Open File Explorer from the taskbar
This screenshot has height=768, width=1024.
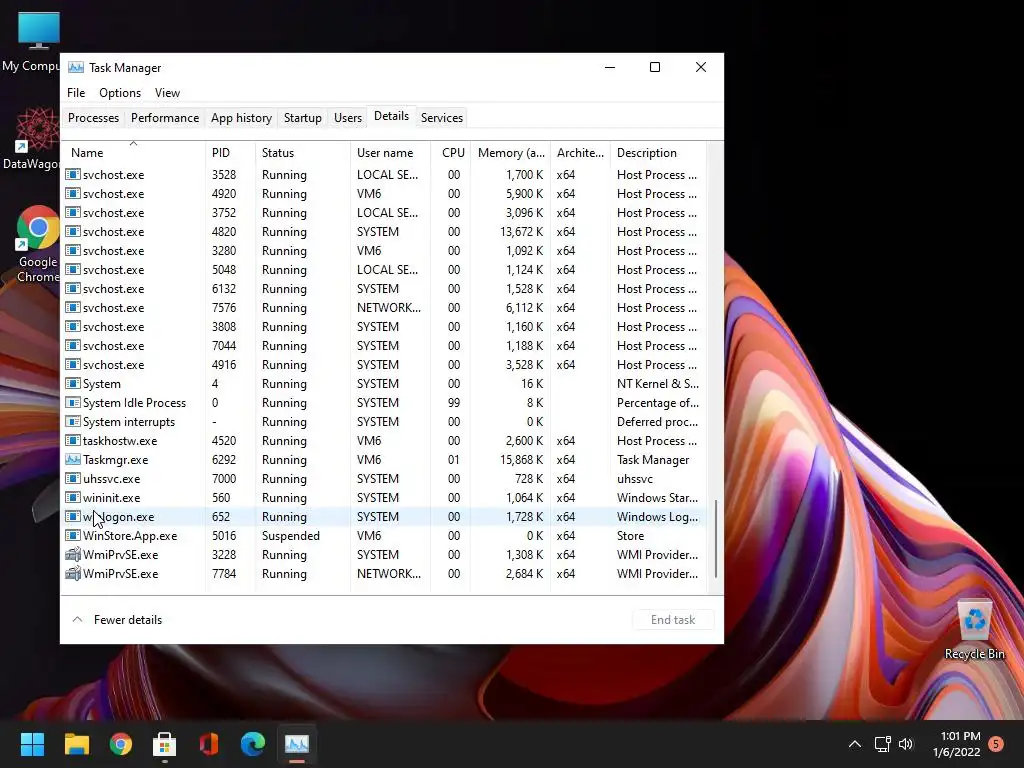tap(76, 743)
